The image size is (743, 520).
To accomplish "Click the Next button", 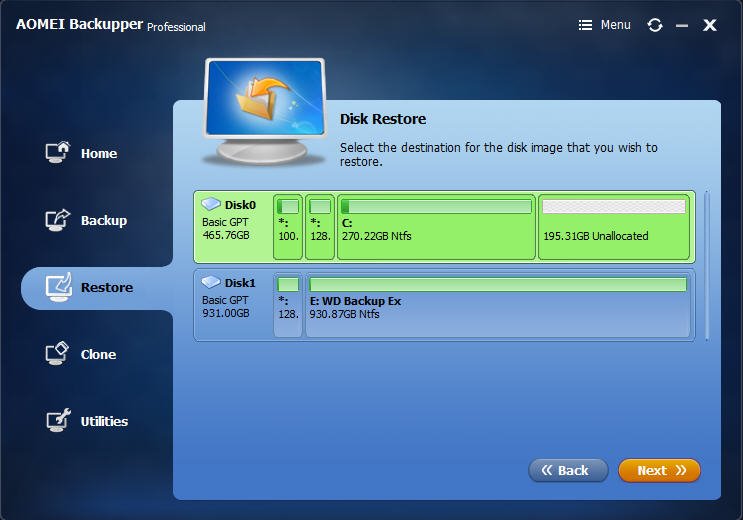I will click(x=659, y=470).
